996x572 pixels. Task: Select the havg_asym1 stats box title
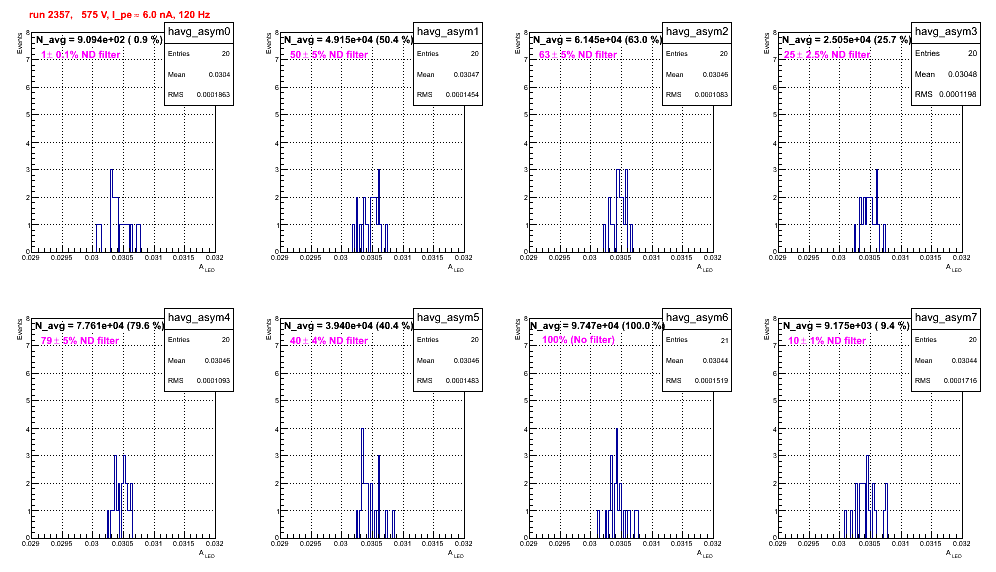coord(448,31)
